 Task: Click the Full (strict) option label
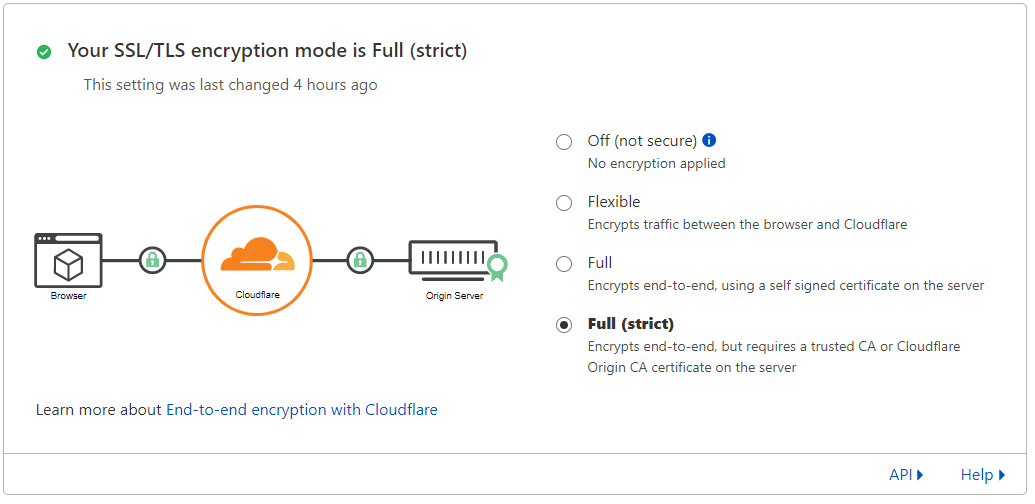coord(630,324)
